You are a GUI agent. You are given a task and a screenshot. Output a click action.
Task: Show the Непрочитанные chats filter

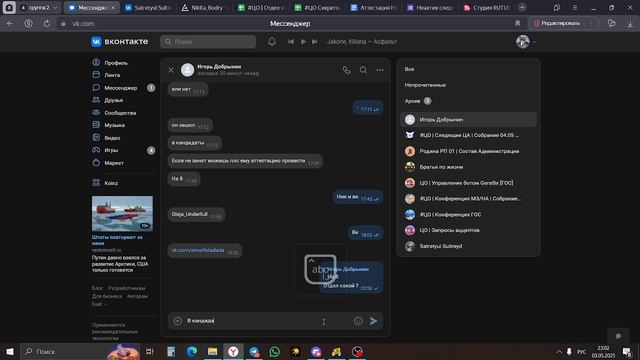(x=425, y=85)
